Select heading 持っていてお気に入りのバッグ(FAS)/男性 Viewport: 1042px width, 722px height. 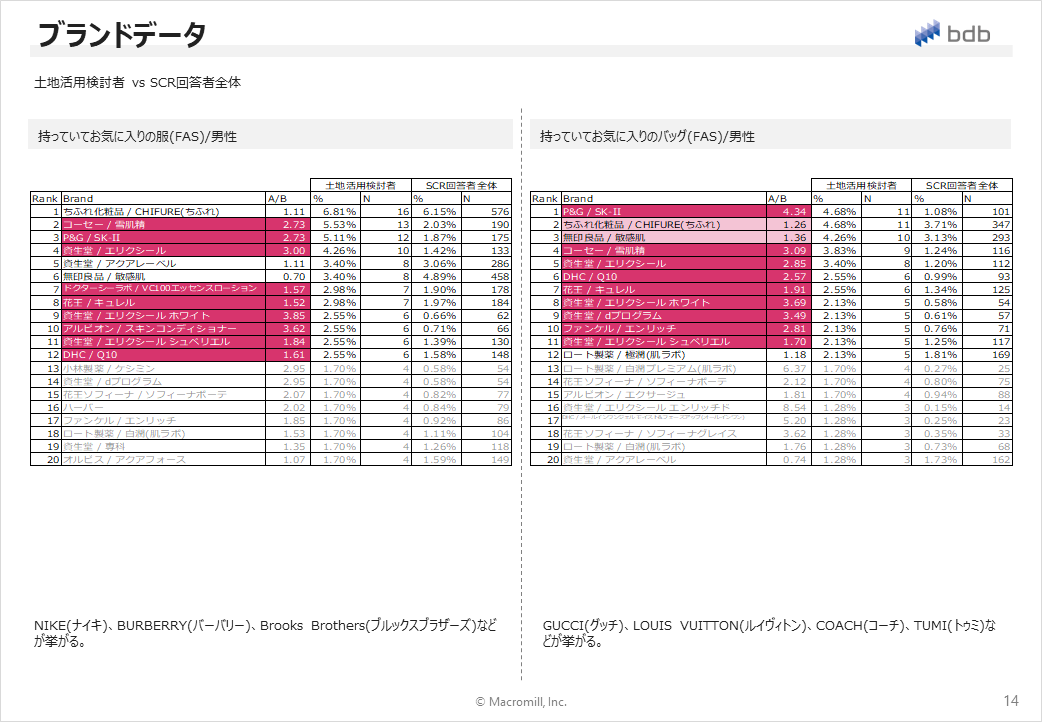click(x=647, y=136)
